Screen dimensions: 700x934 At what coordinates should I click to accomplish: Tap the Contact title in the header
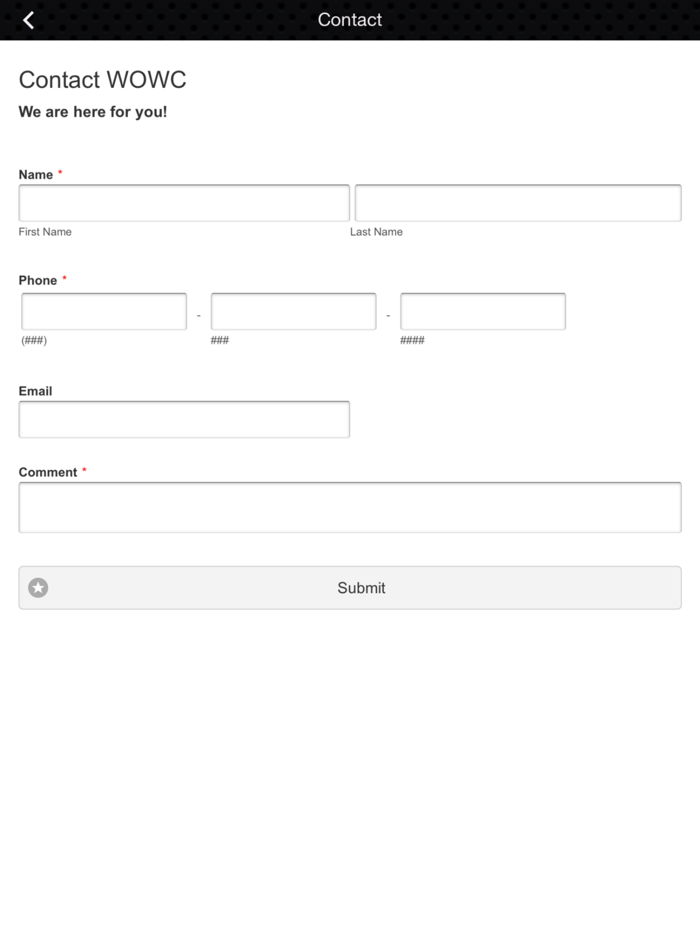(350, 20)
